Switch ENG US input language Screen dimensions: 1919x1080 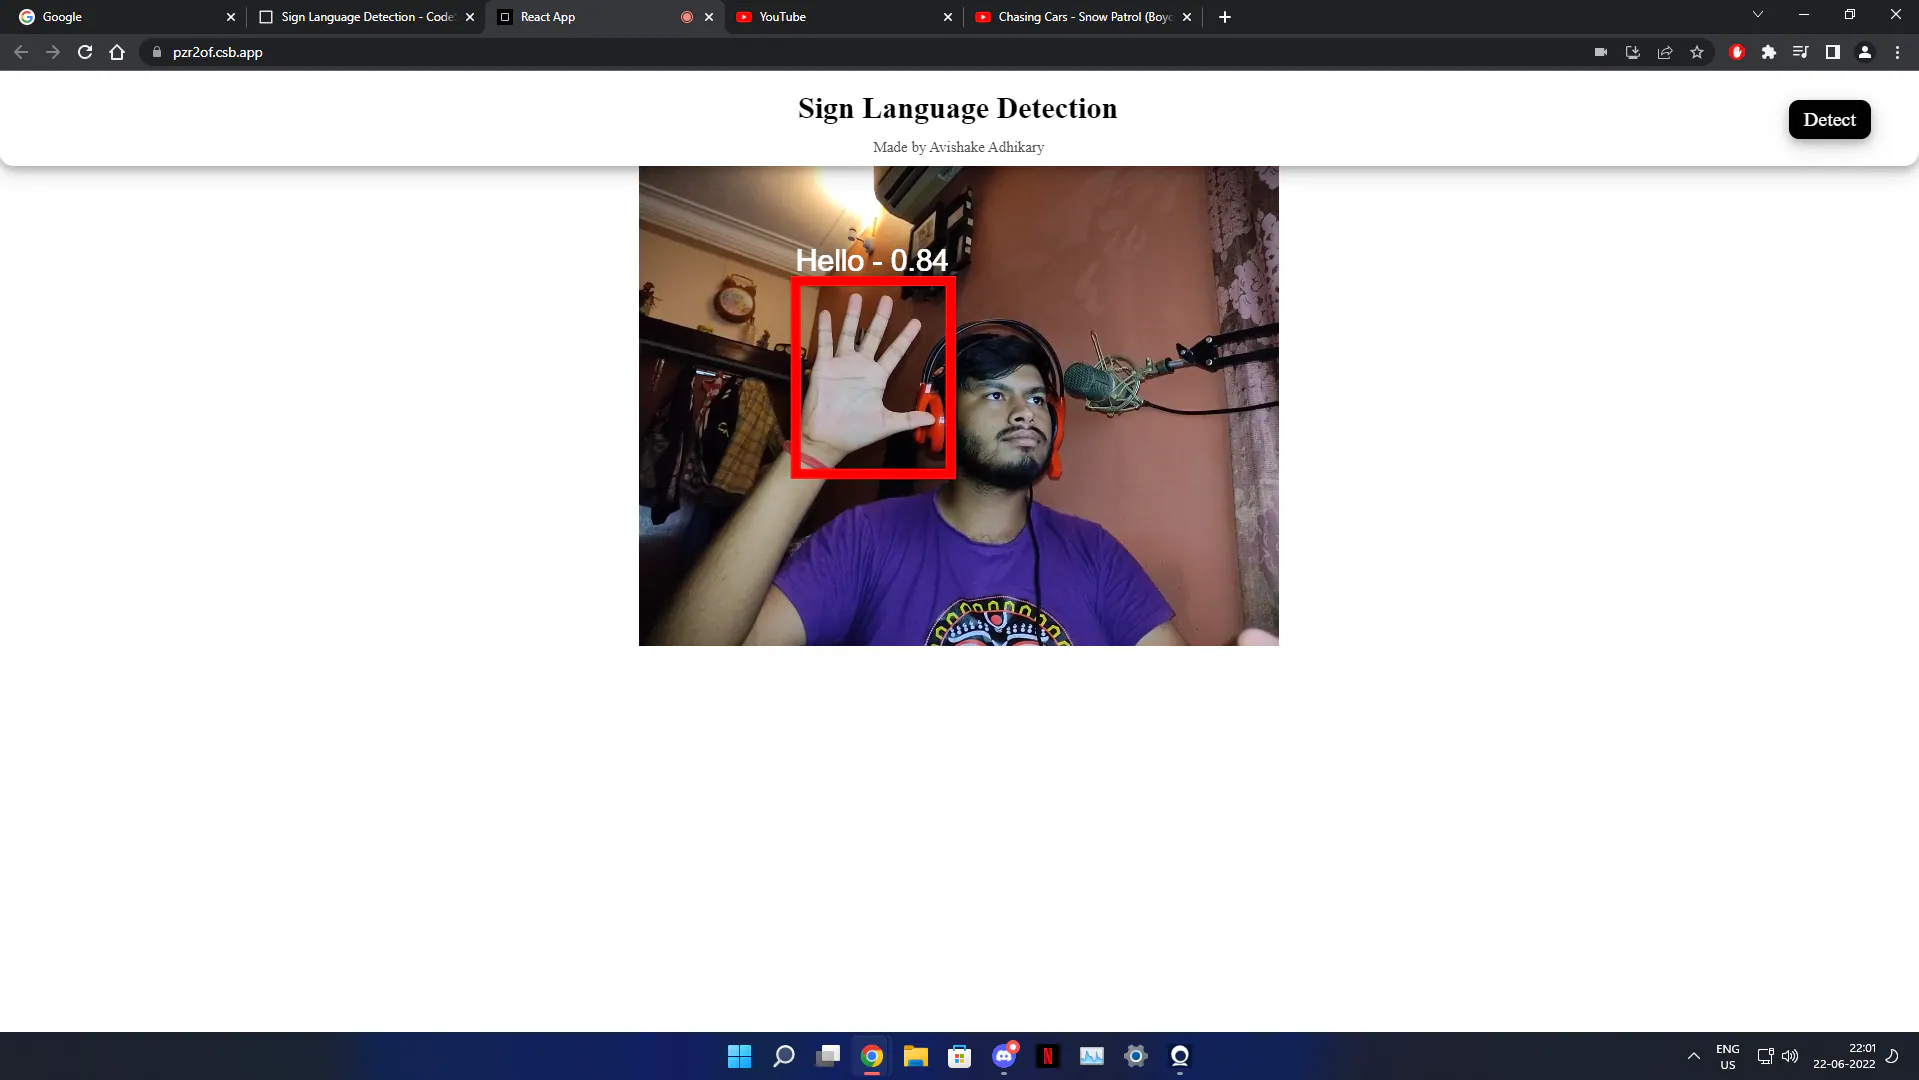pyautogui.click(x=1728, y=1056)
